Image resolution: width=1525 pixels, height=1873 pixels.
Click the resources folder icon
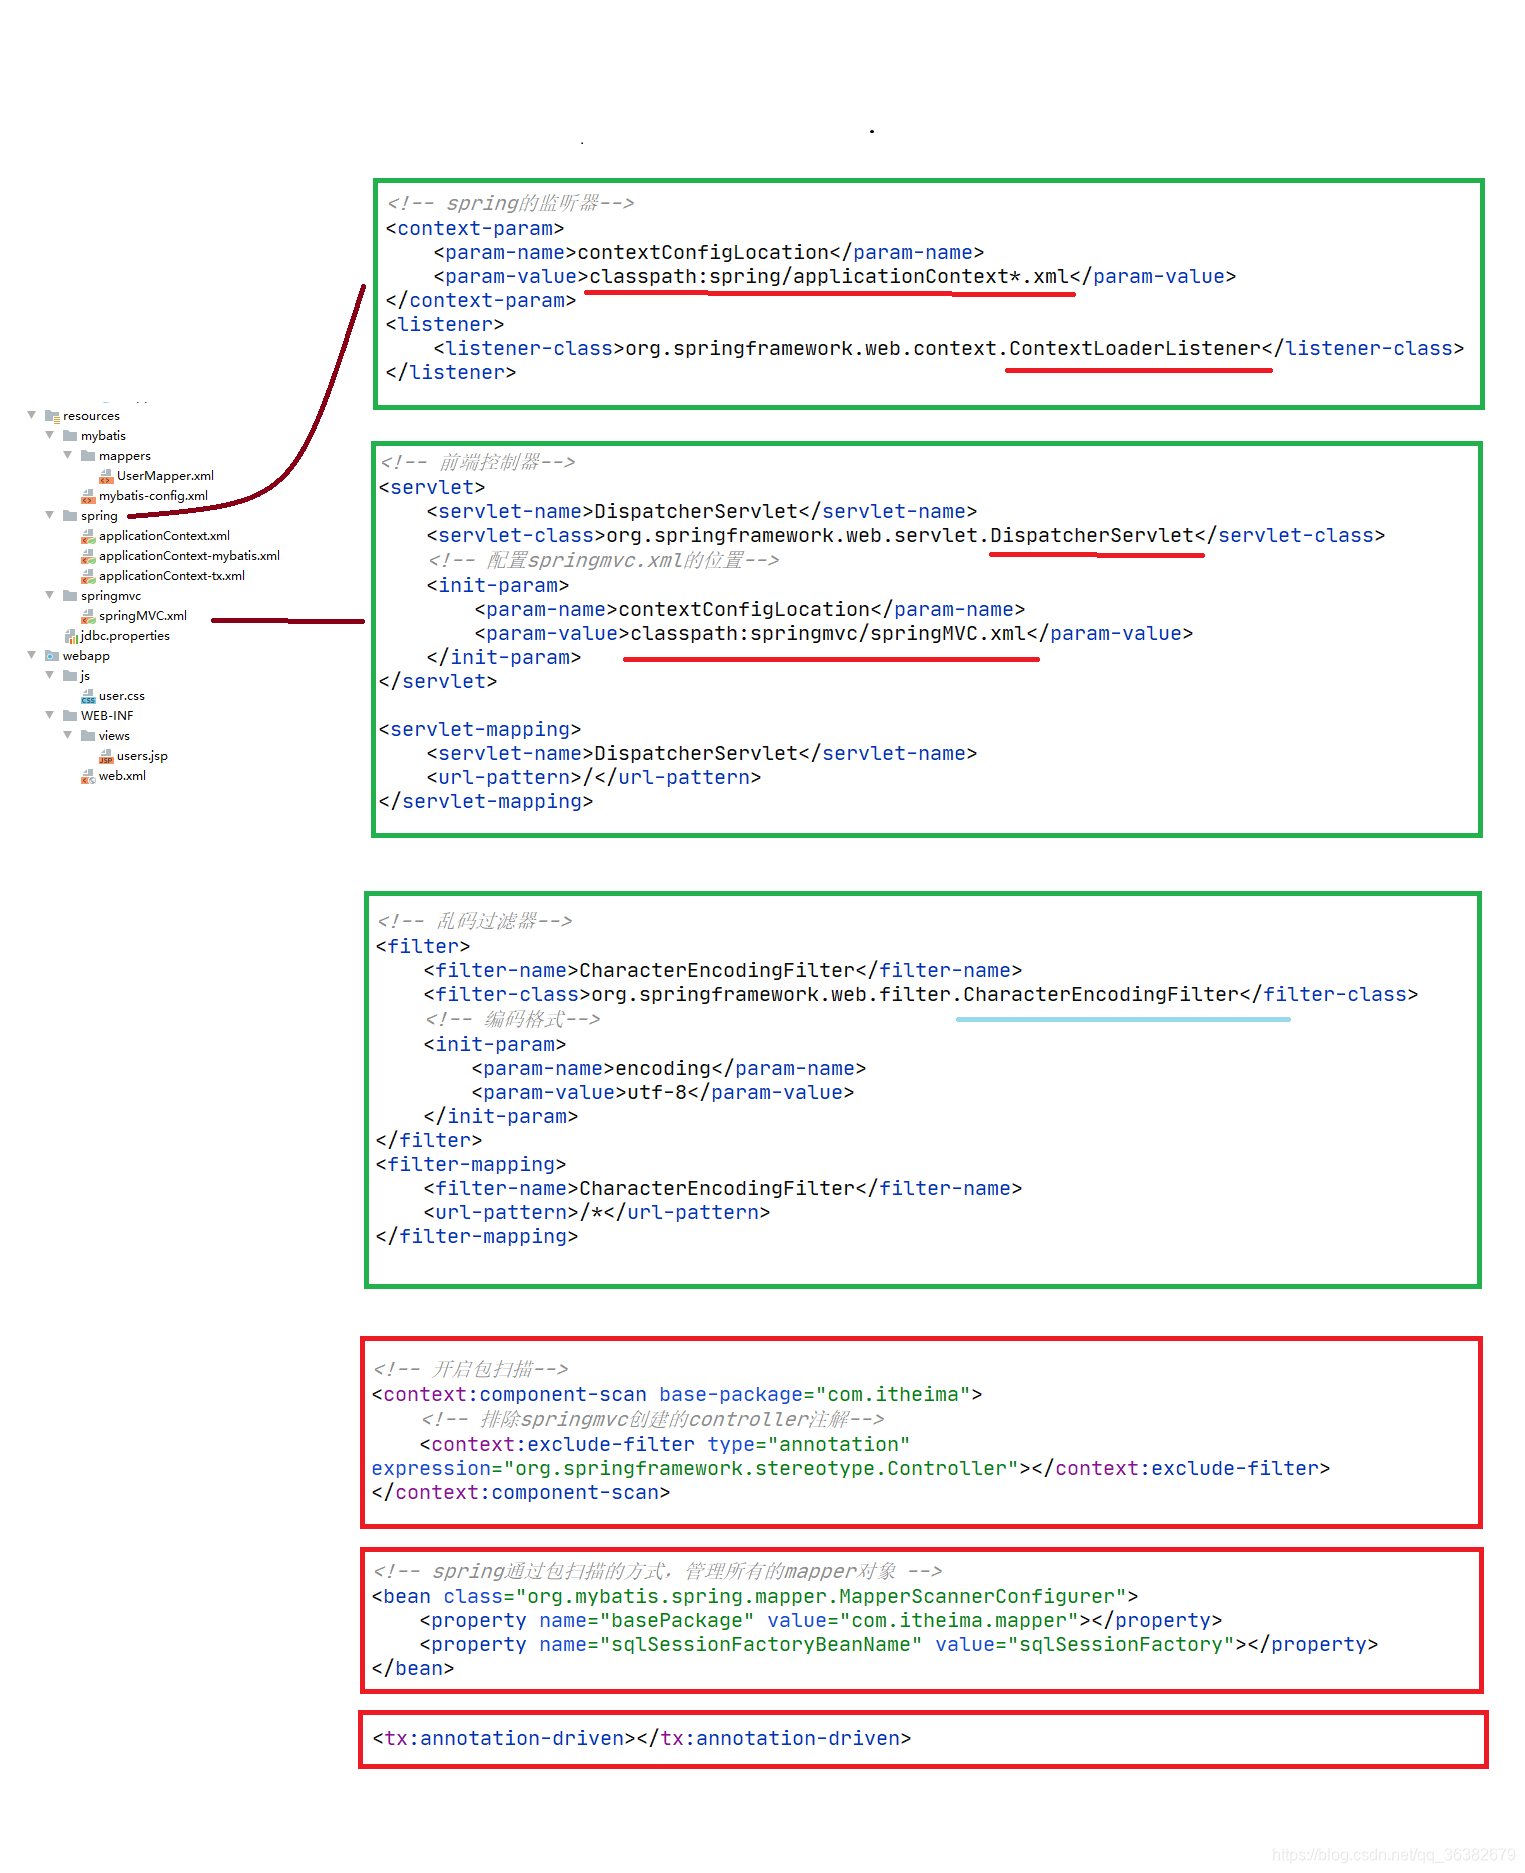click(x=52, y=416)
